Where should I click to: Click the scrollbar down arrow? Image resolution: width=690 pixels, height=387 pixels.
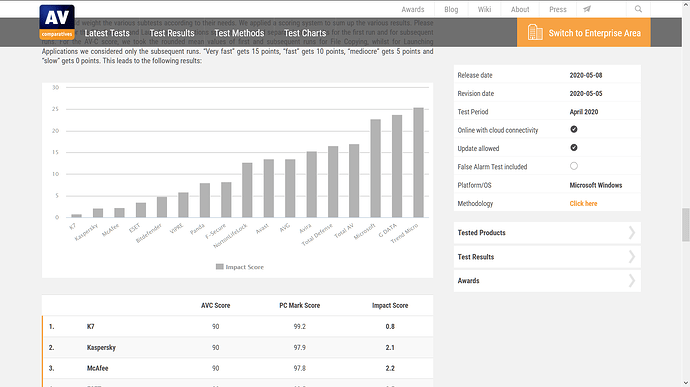pyautogui.click(x=686, y=383)
